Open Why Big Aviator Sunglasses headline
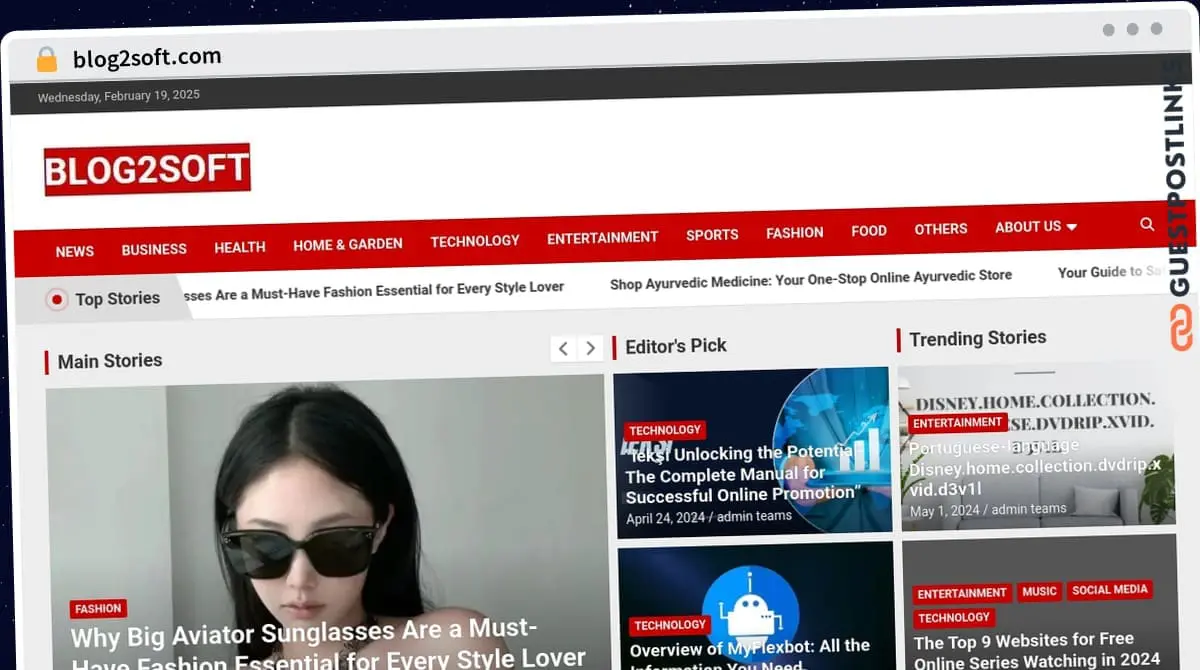1200x670 pixels. [x=328, y=645]
